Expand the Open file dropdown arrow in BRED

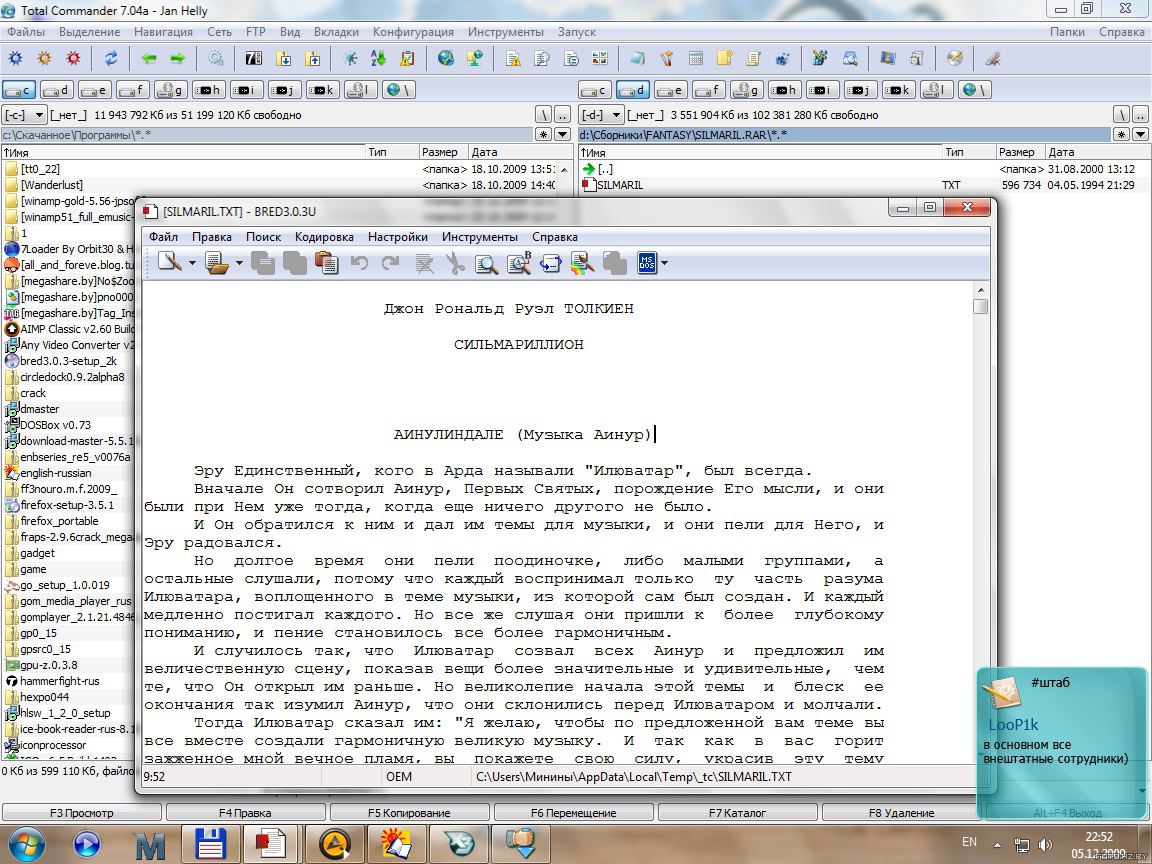click(x=240, y=263)
